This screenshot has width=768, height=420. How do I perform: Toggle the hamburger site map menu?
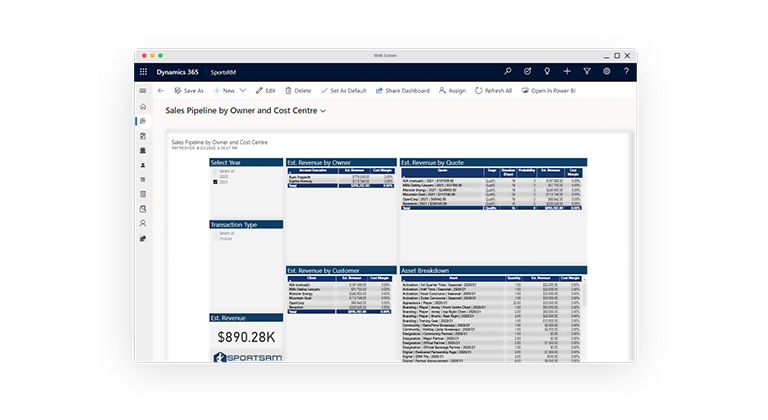click(x=143, y=91)
